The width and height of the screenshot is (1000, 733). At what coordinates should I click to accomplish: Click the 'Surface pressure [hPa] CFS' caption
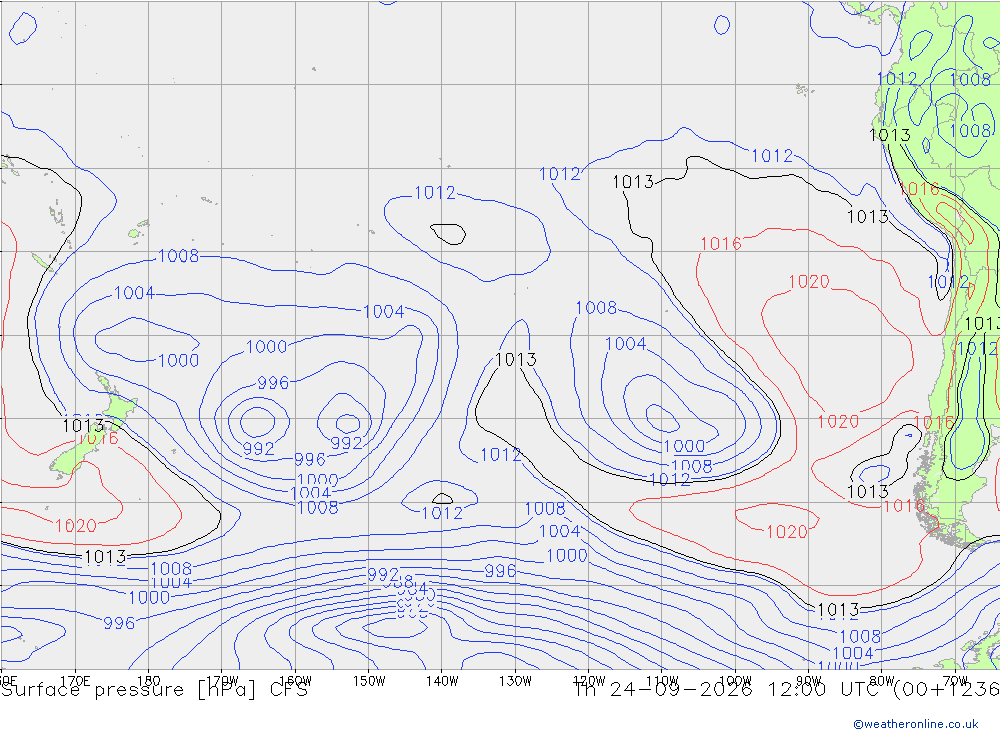(x=154, y=690)
